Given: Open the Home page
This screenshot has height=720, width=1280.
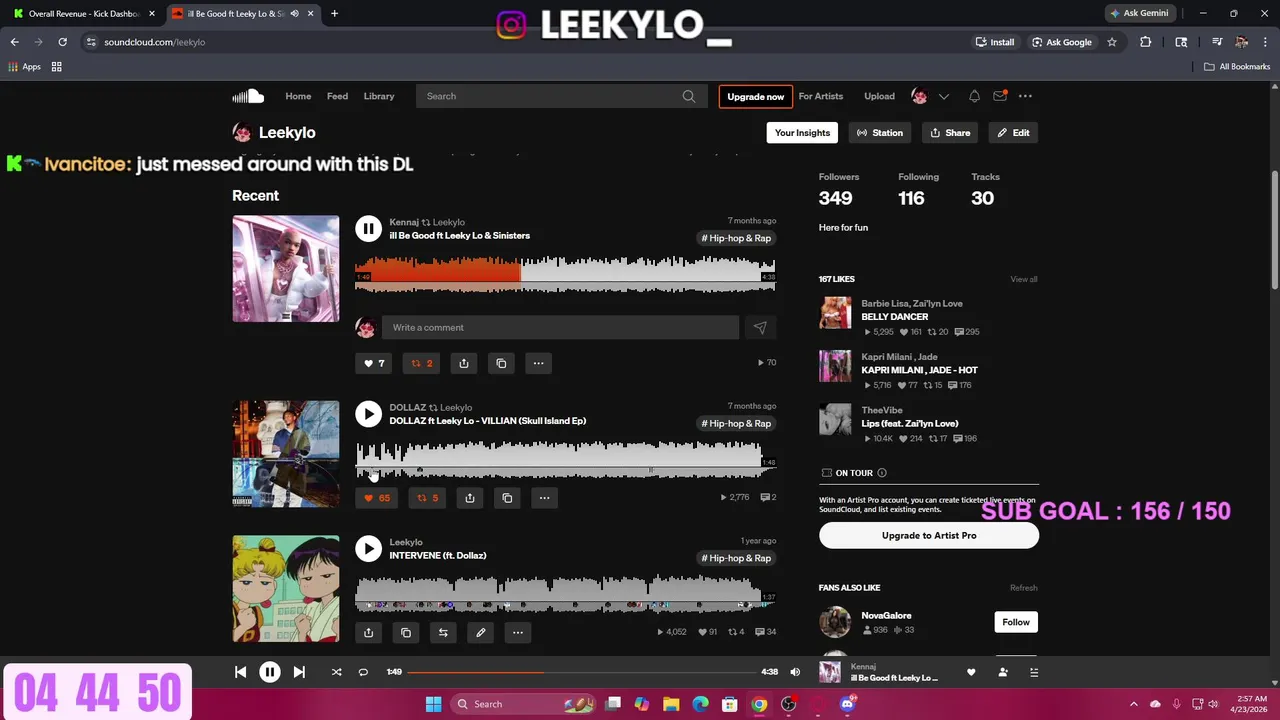Looking at the screenshot, I should coord(298,96).
